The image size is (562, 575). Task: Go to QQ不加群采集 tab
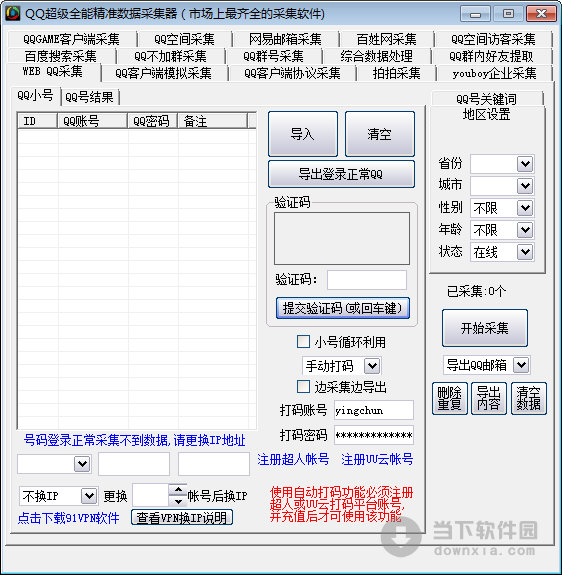[x=170, y=56]
